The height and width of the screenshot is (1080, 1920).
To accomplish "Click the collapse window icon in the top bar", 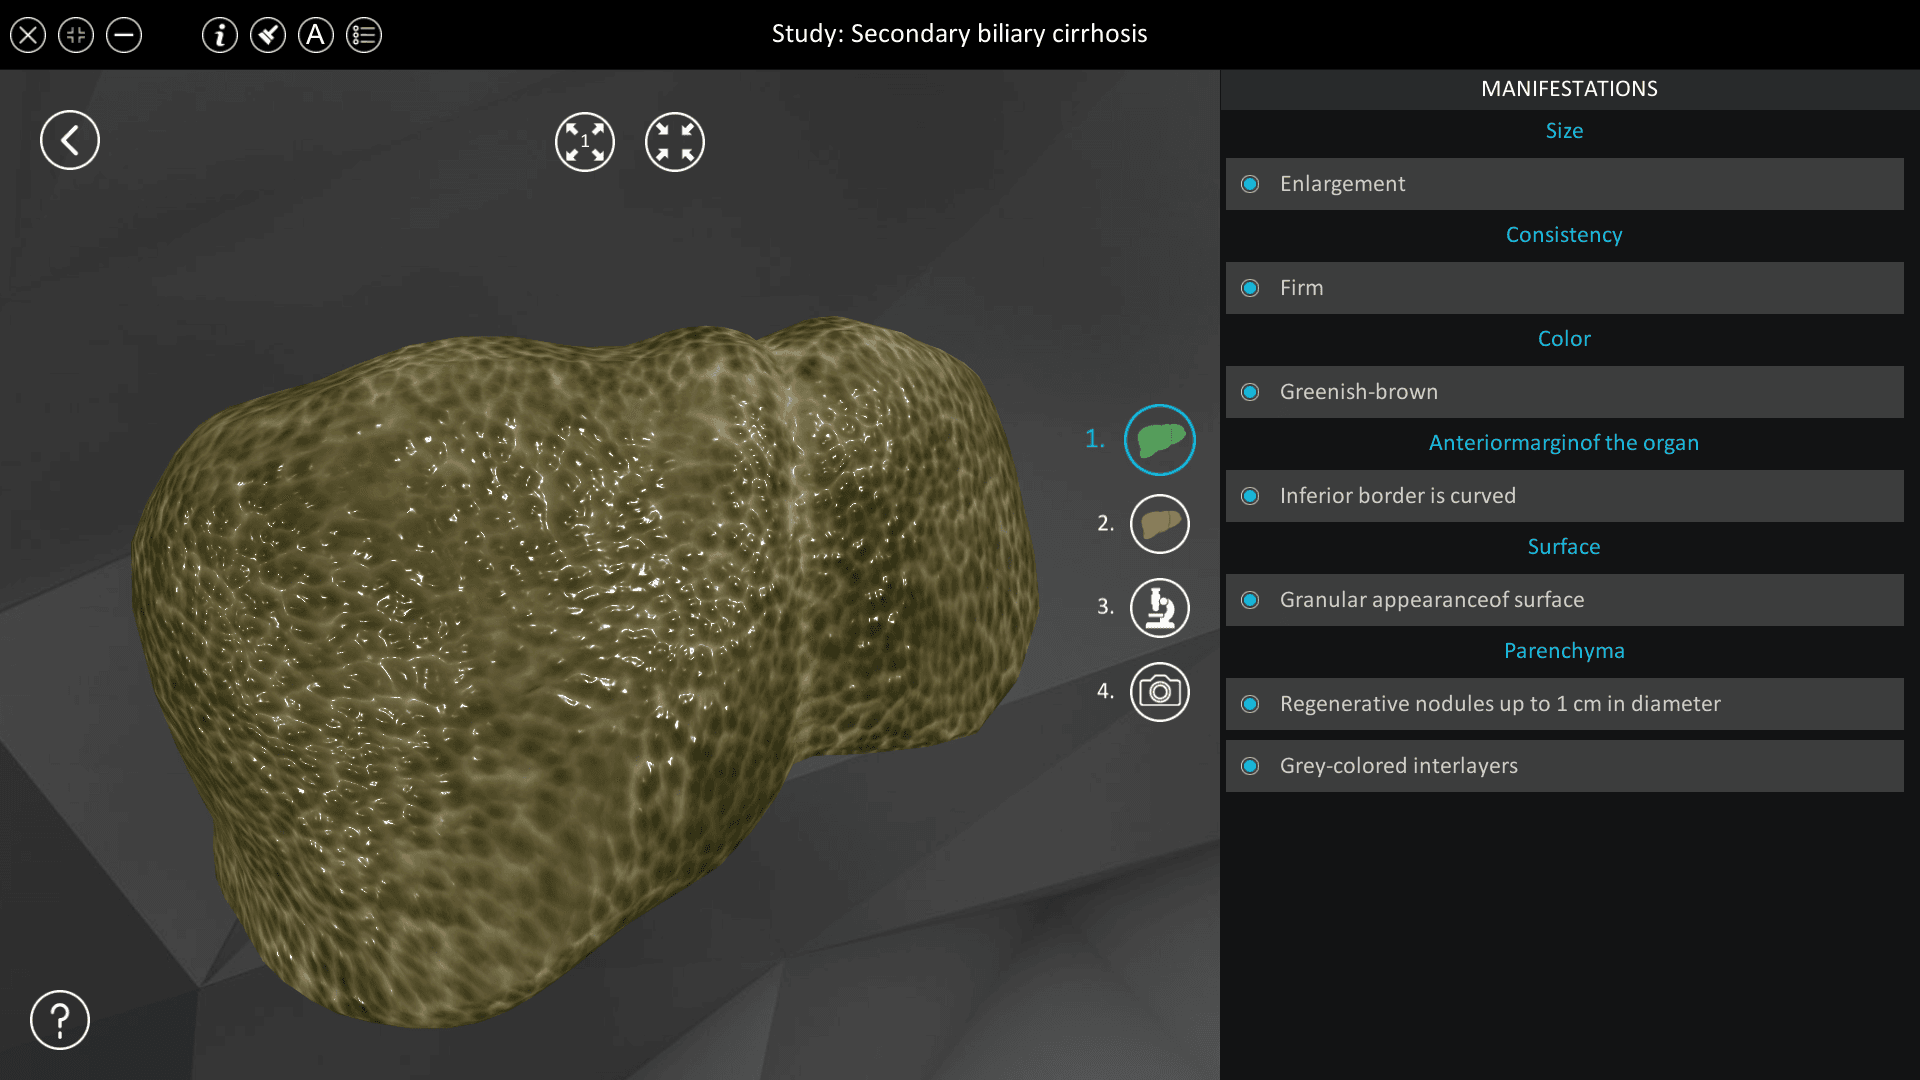I will pyautogui.click(x=76, y=36).
